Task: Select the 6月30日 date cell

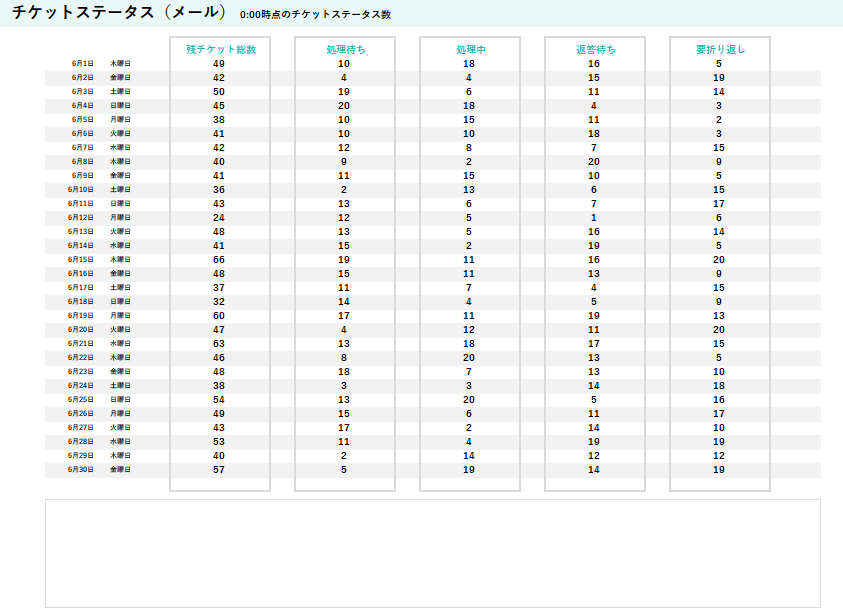Action: [81, 469]
